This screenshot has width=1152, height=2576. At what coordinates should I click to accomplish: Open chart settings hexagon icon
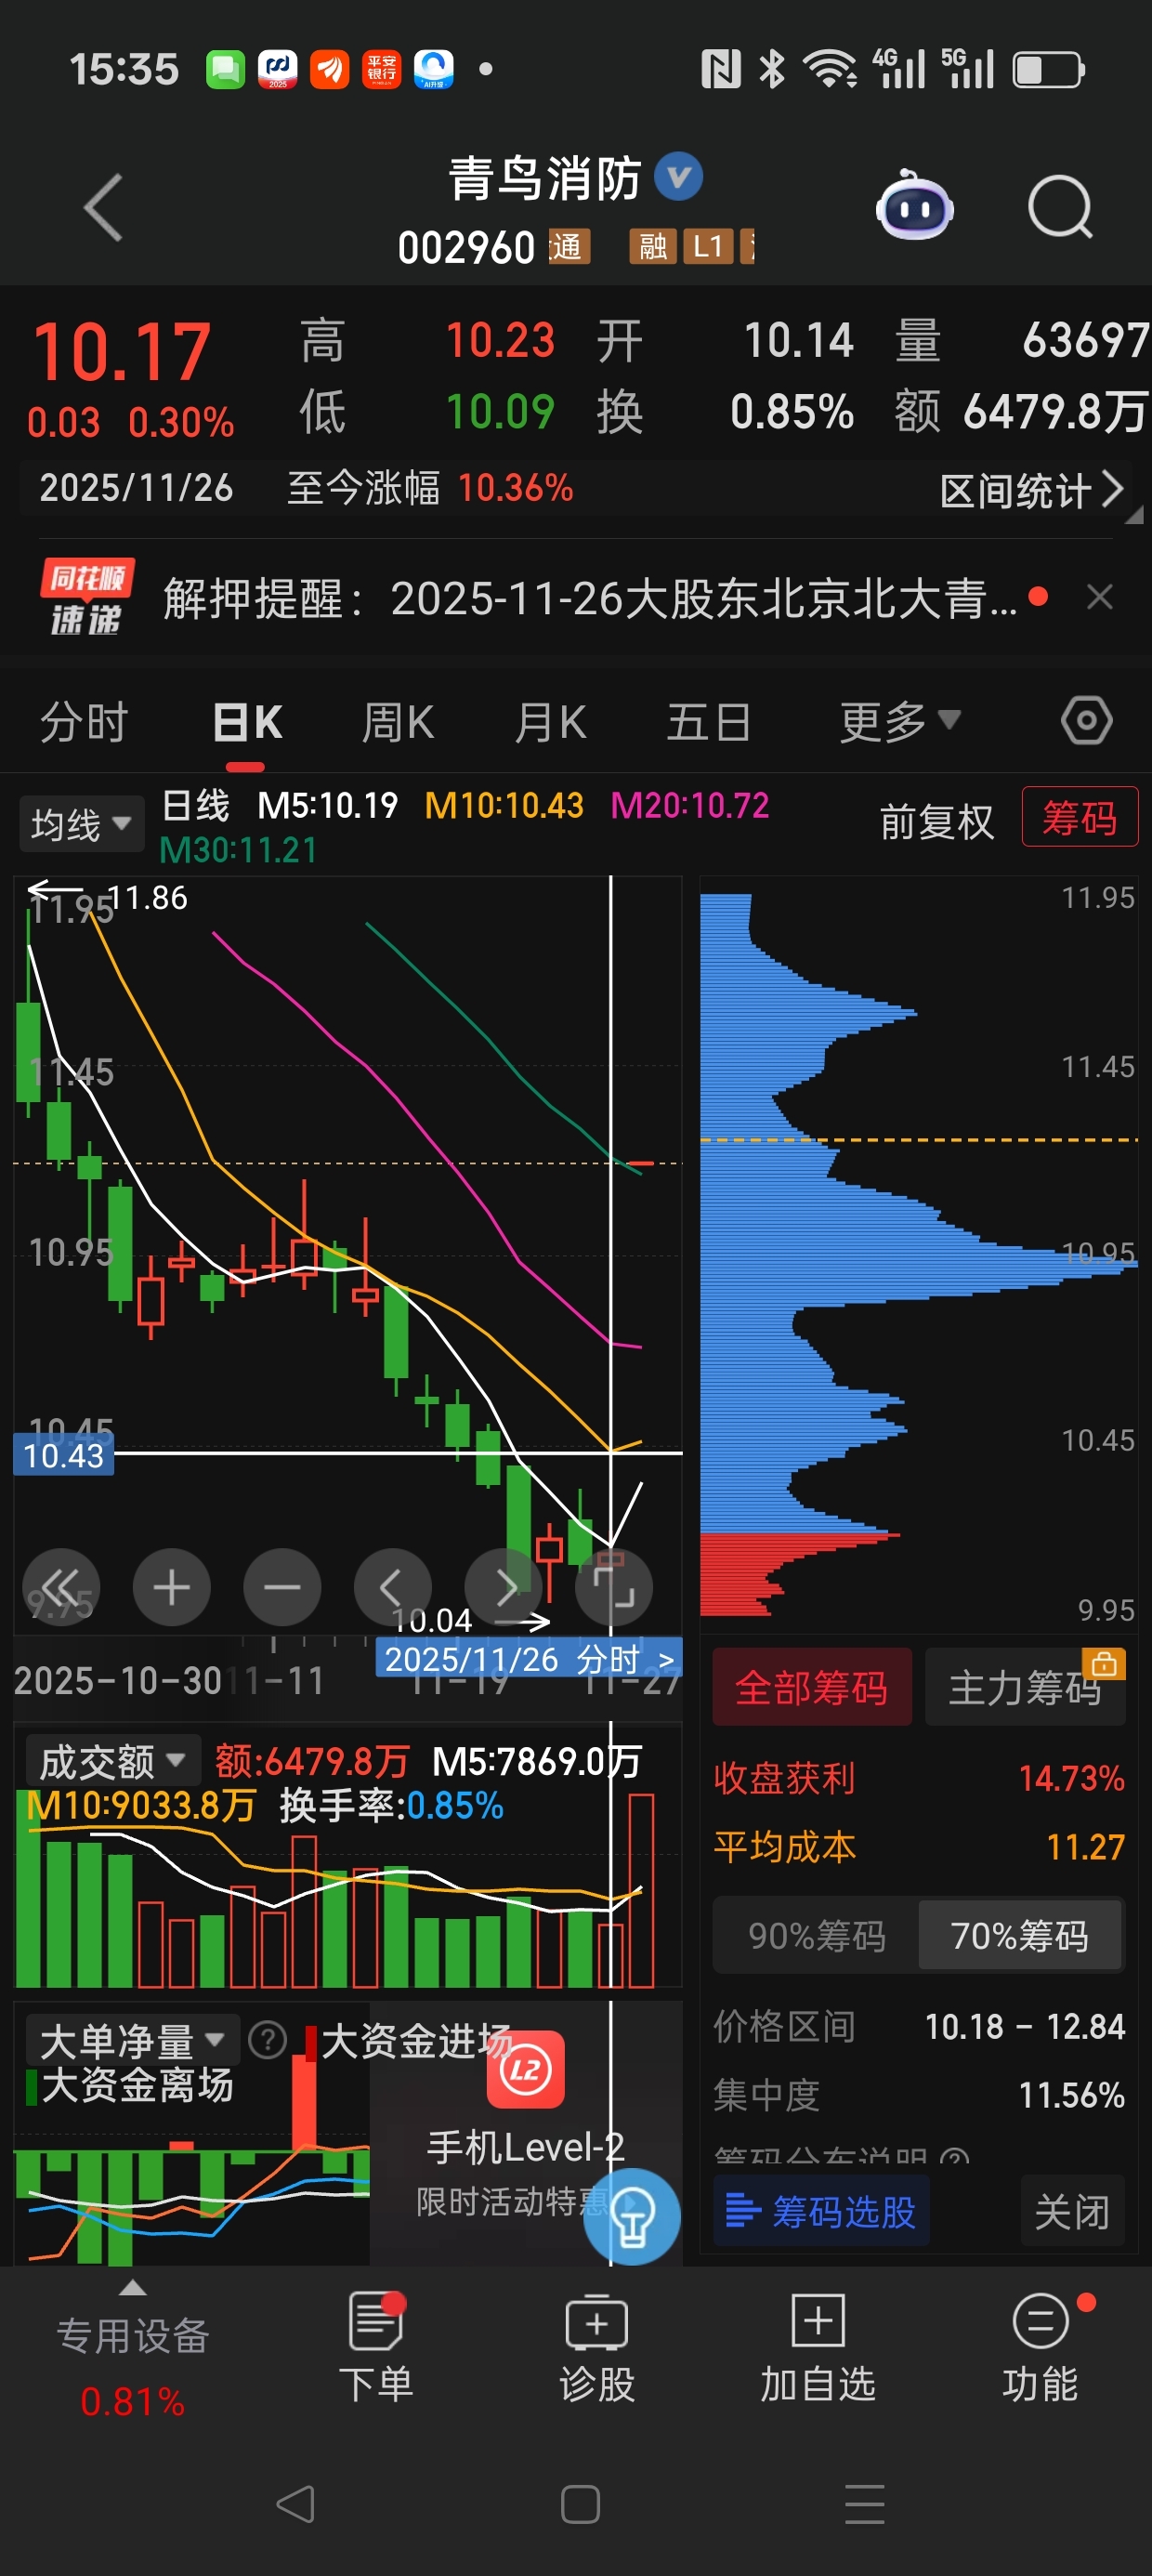(x=1086, y=721)
